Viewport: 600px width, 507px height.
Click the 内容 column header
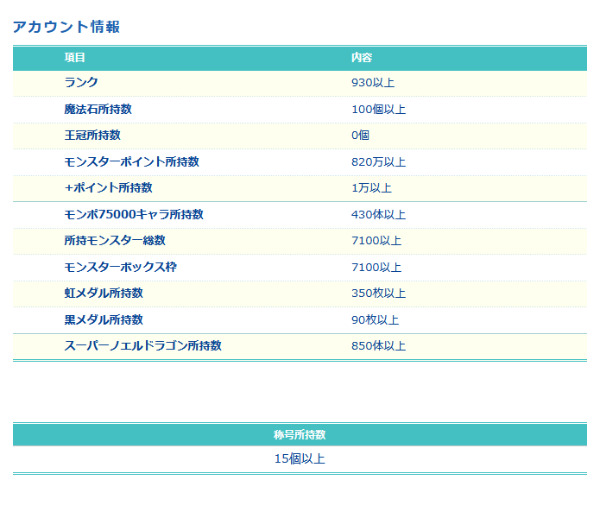pos(361,58)
